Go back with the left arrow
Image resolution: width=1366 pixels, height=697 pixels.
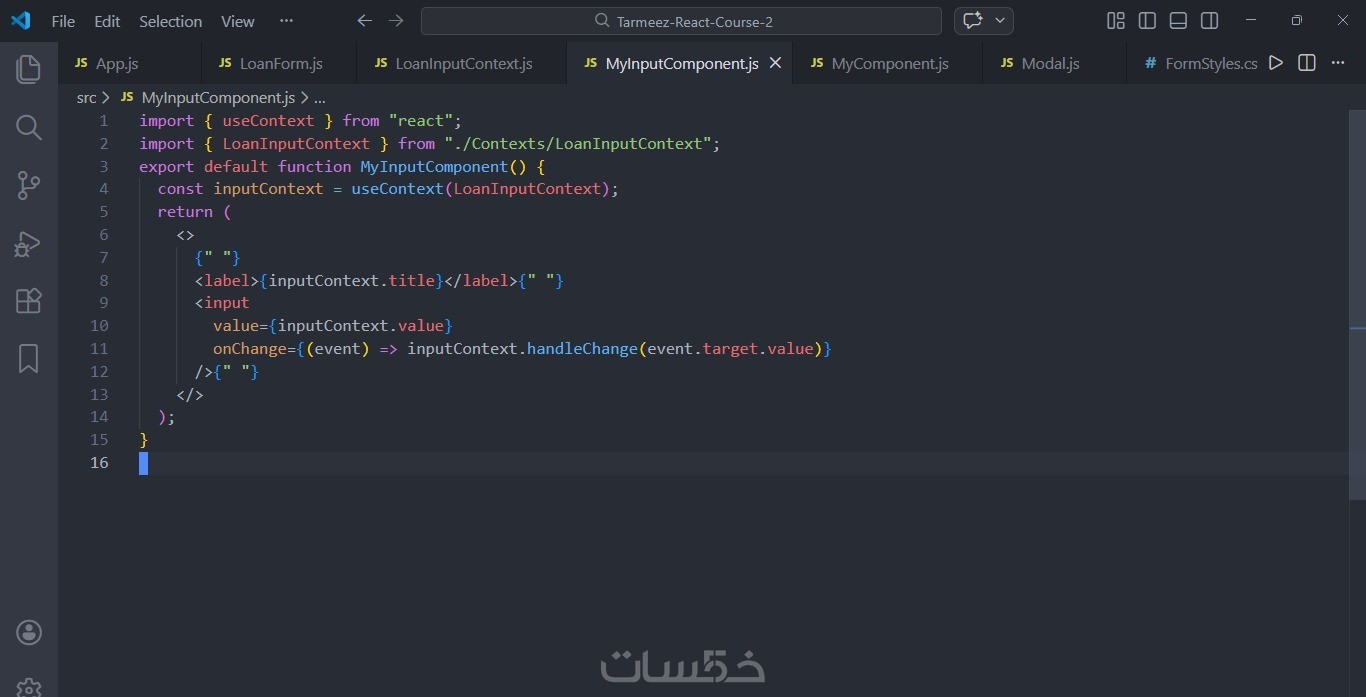pos(365,21)
